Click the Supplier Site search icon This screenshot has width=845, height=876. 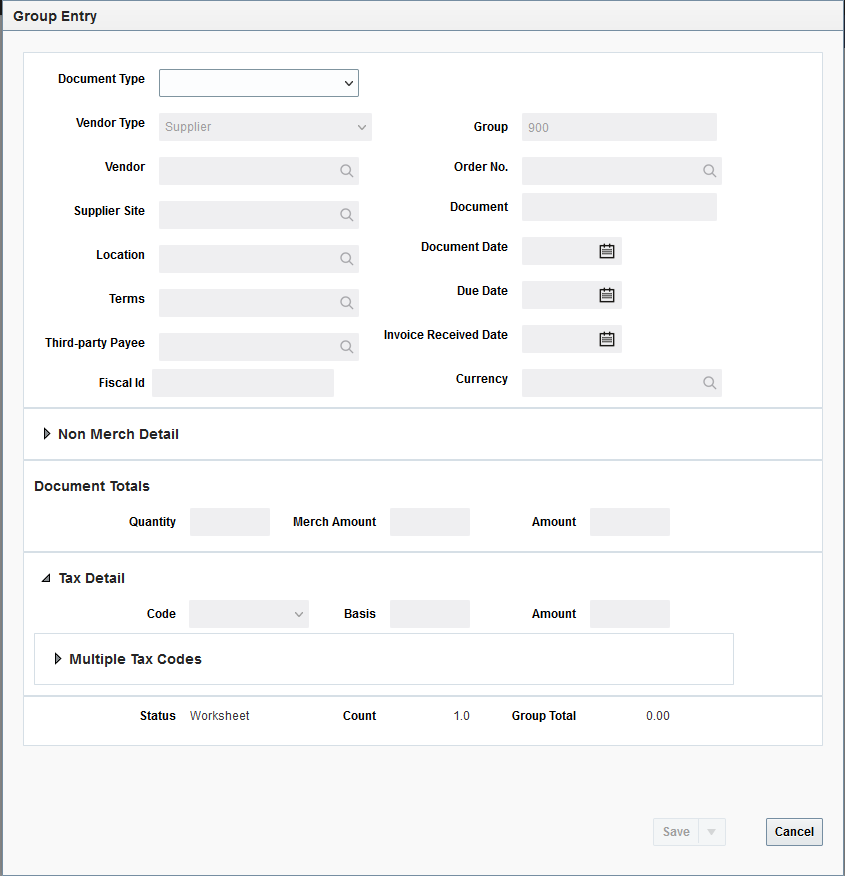click(346, 215)
